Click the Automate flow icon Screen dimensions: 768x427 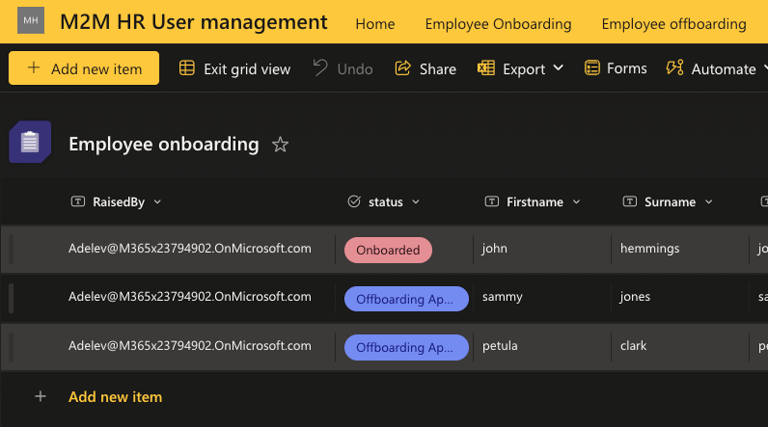[675, 68]
